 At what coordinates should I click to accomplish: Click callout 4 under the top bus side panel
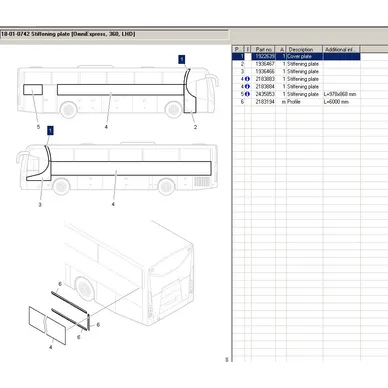point(106,127)
